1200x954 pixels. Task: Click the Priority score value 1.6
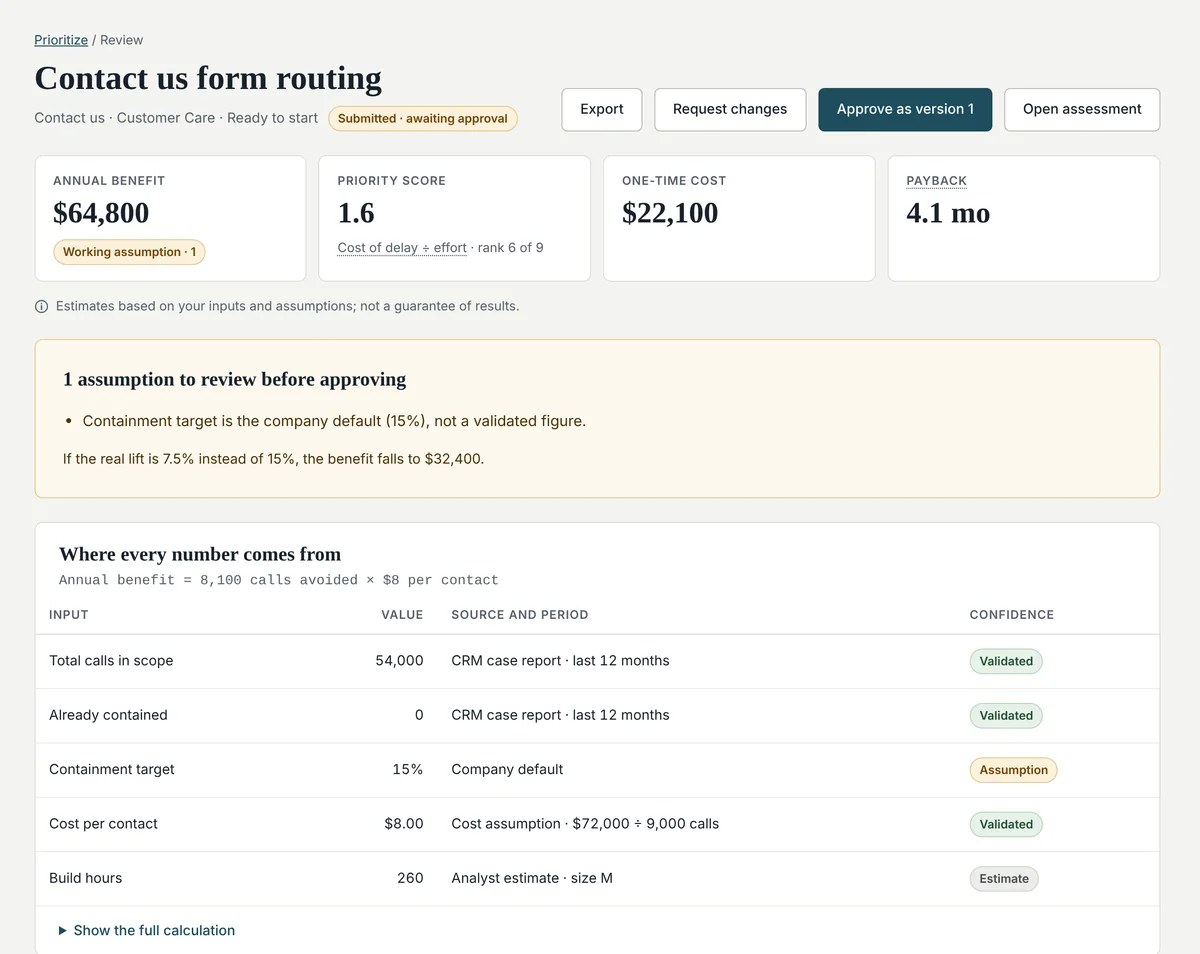(x=356, y=213)
